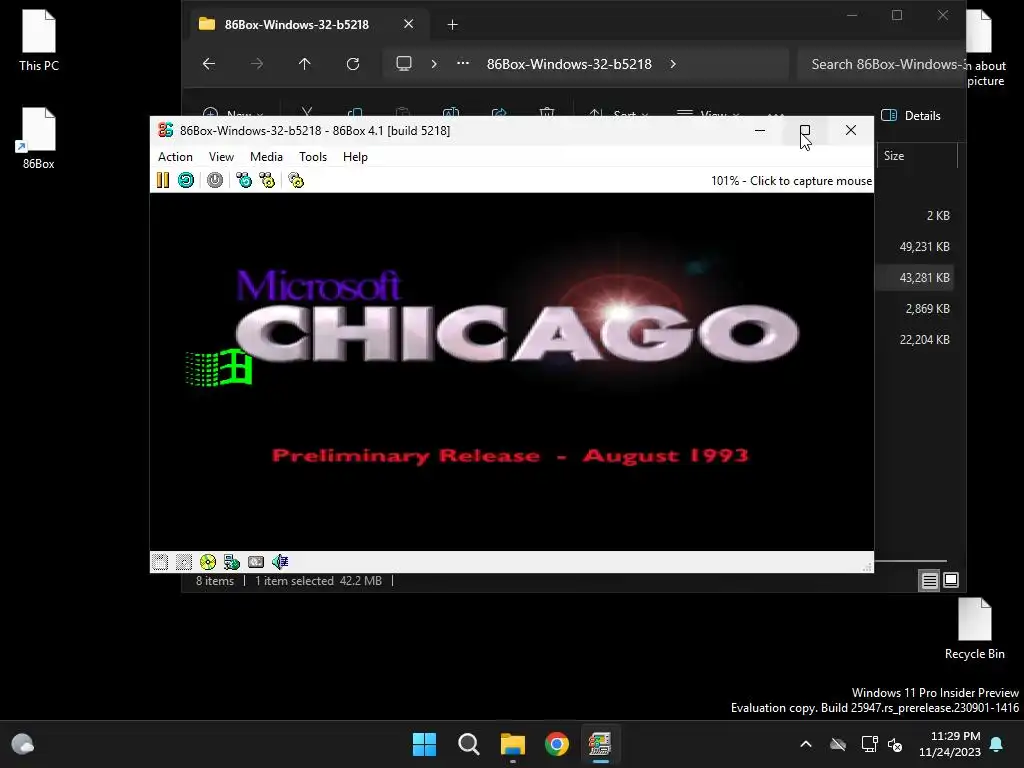Viewport: 1024px width, 768px height.
Task: Click the sound speaker status icon
Action: [280, 562]
